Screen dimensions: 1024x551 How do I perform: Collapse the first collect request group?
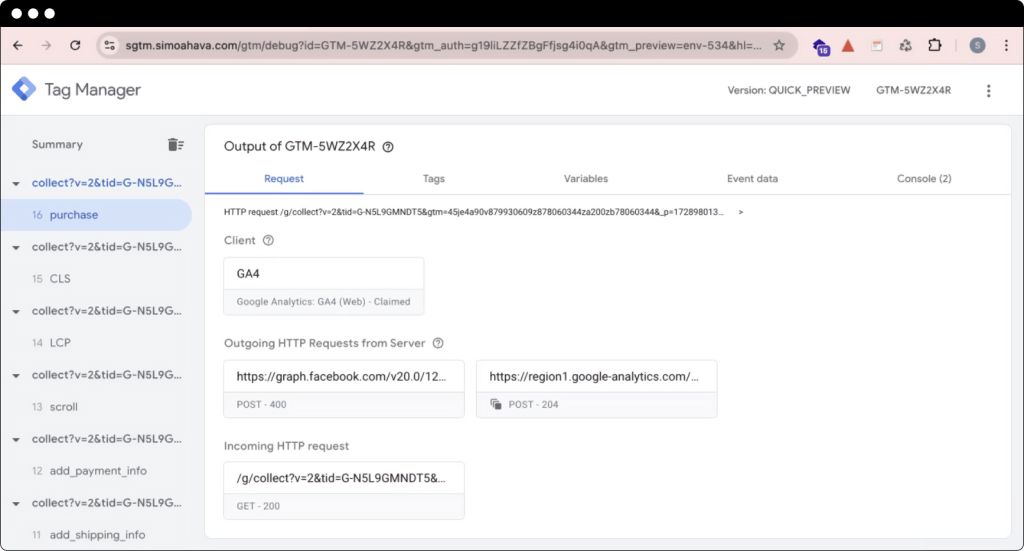point(16,183)
